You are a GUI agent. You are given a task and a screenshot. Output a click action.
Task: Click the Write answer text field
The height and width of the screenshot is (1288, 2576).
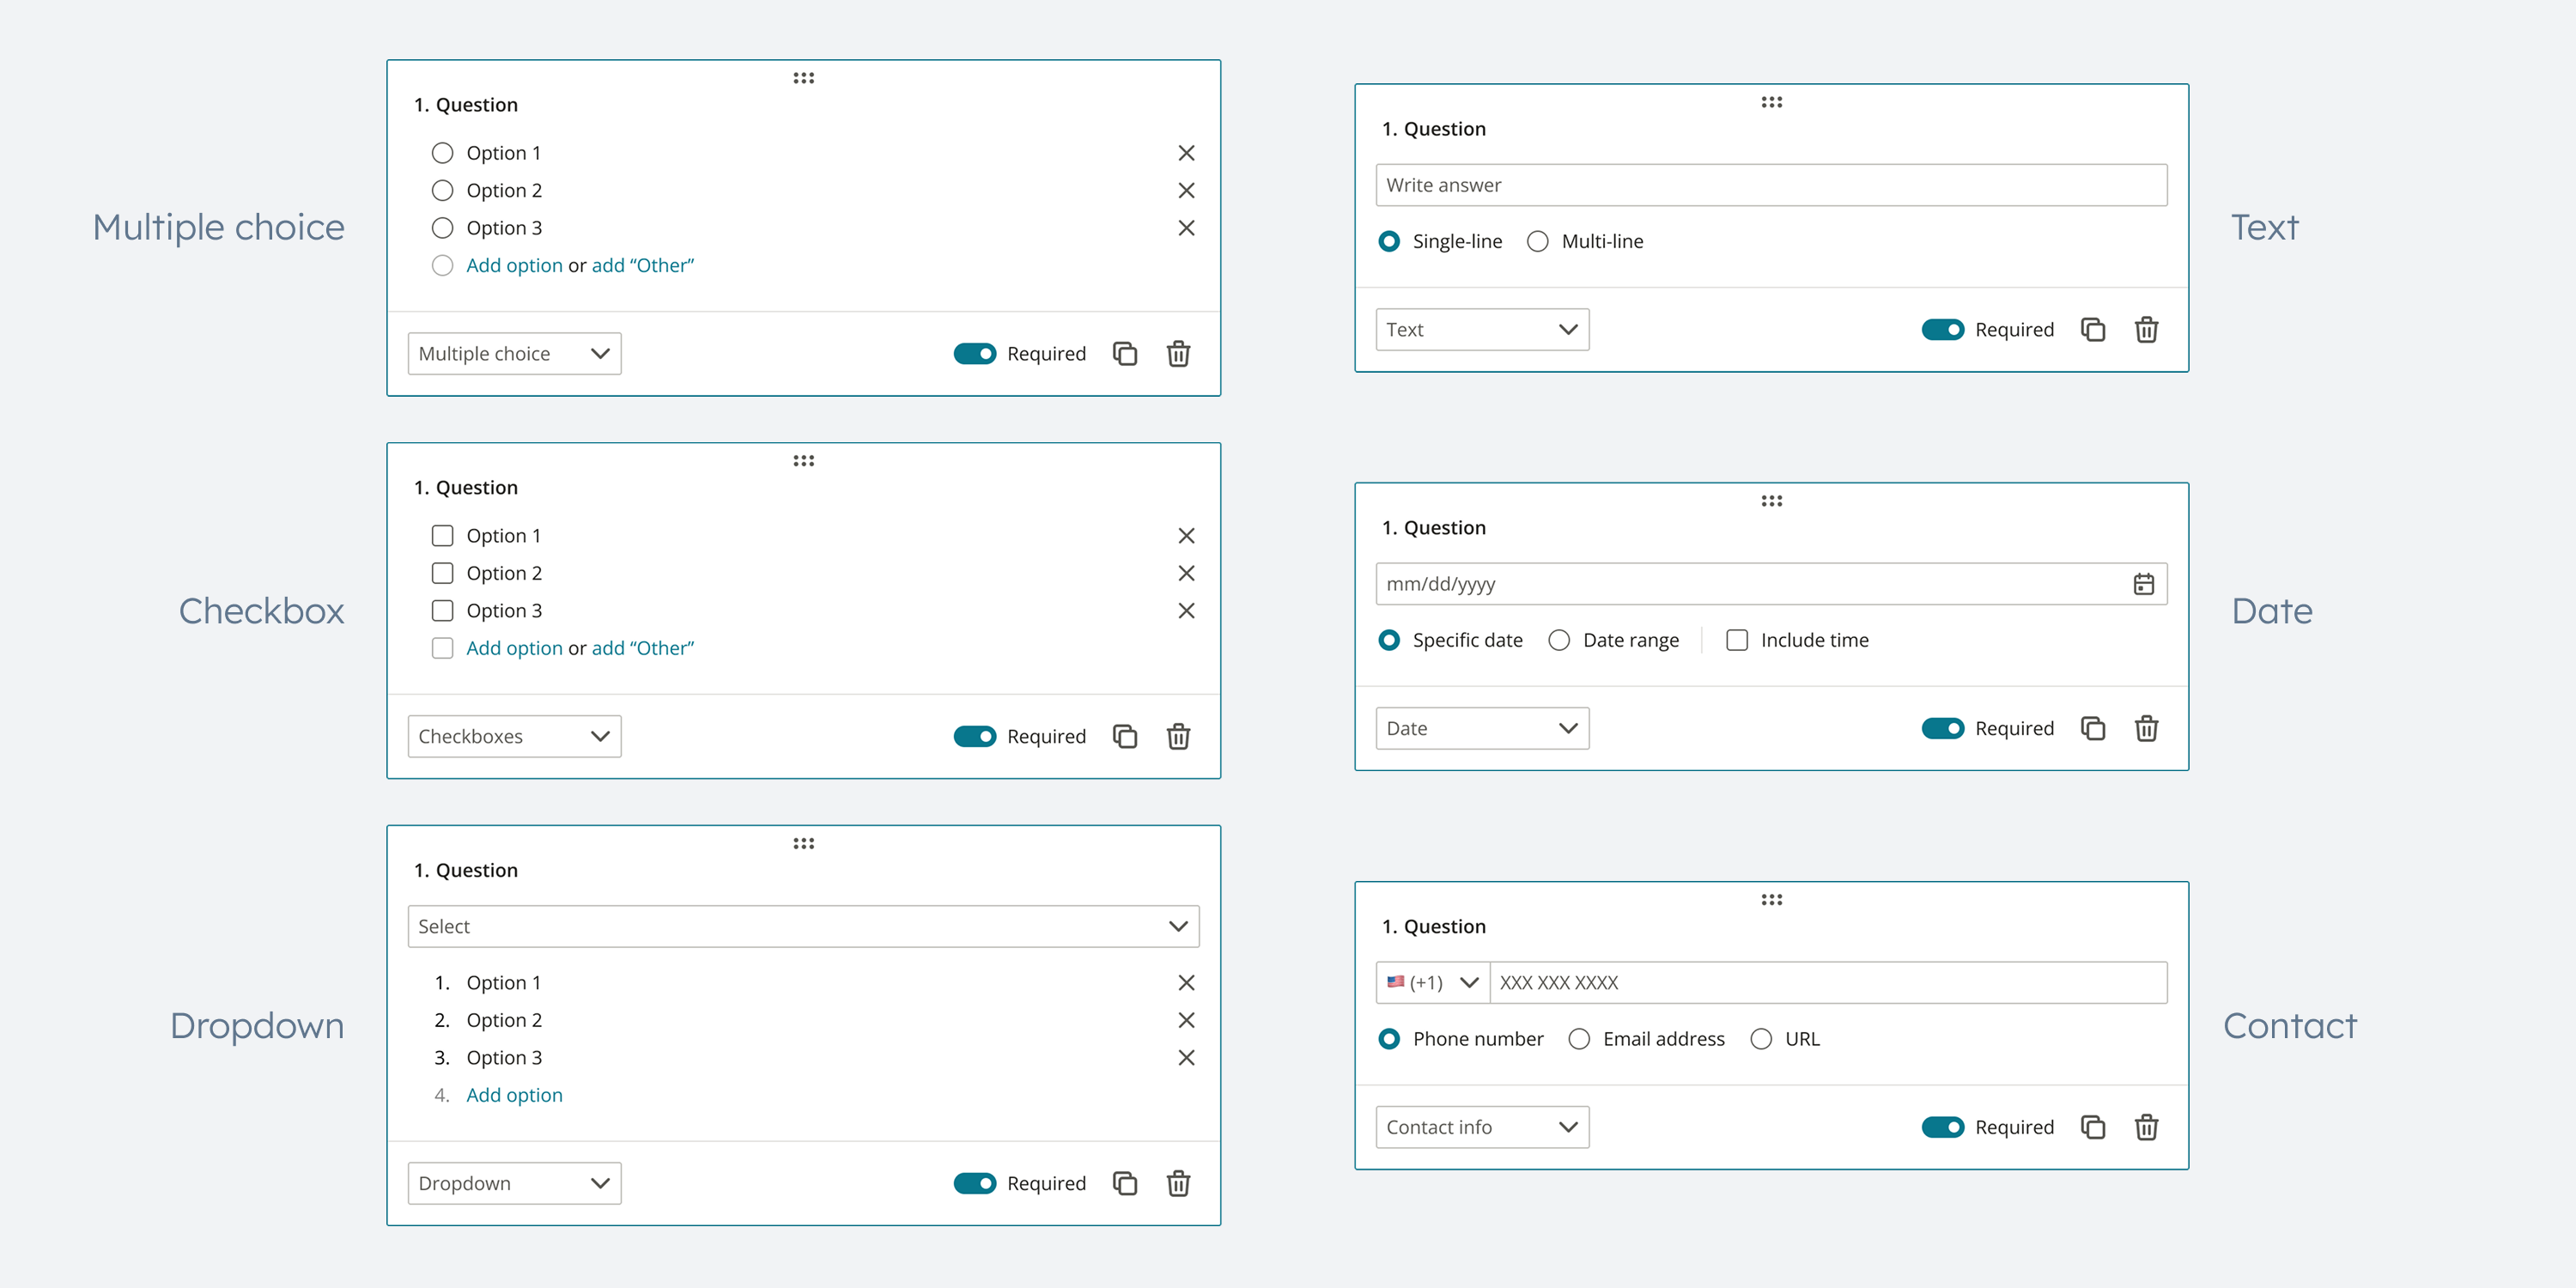[1771, 186]
